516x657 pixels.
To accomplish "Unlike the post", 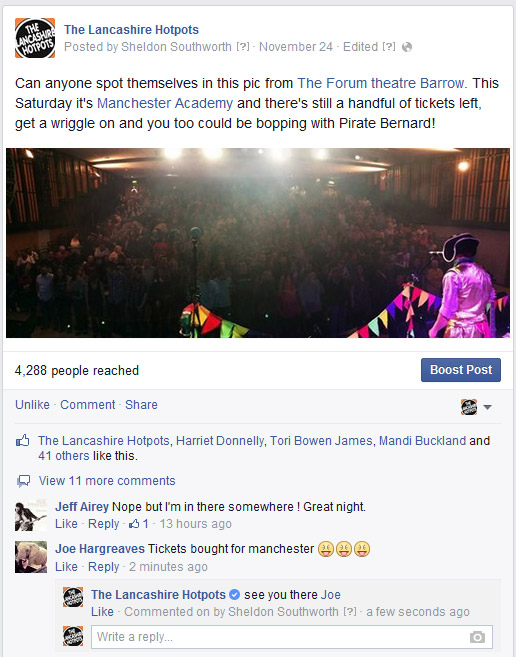I will click(32, 405).
